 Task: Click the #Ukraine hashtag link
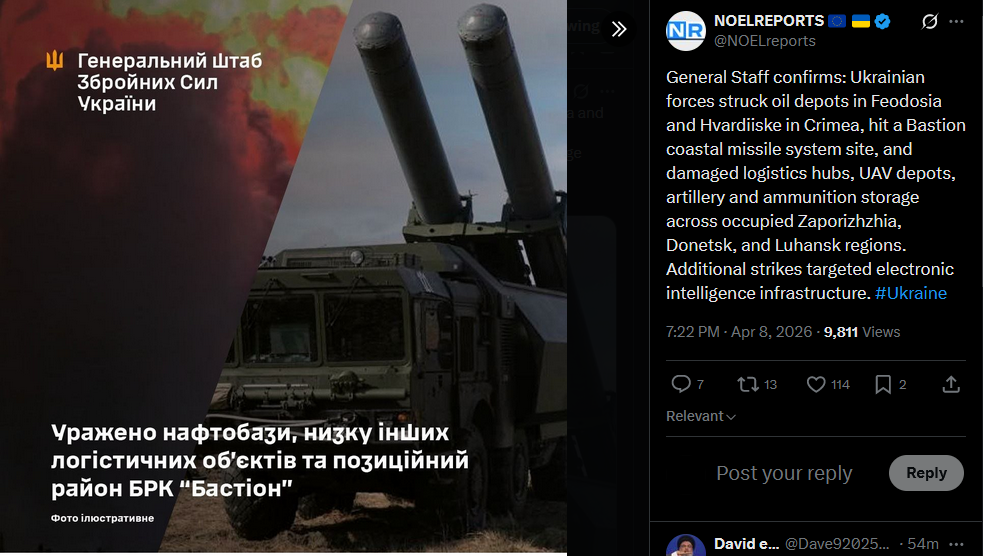click(910, 293)
